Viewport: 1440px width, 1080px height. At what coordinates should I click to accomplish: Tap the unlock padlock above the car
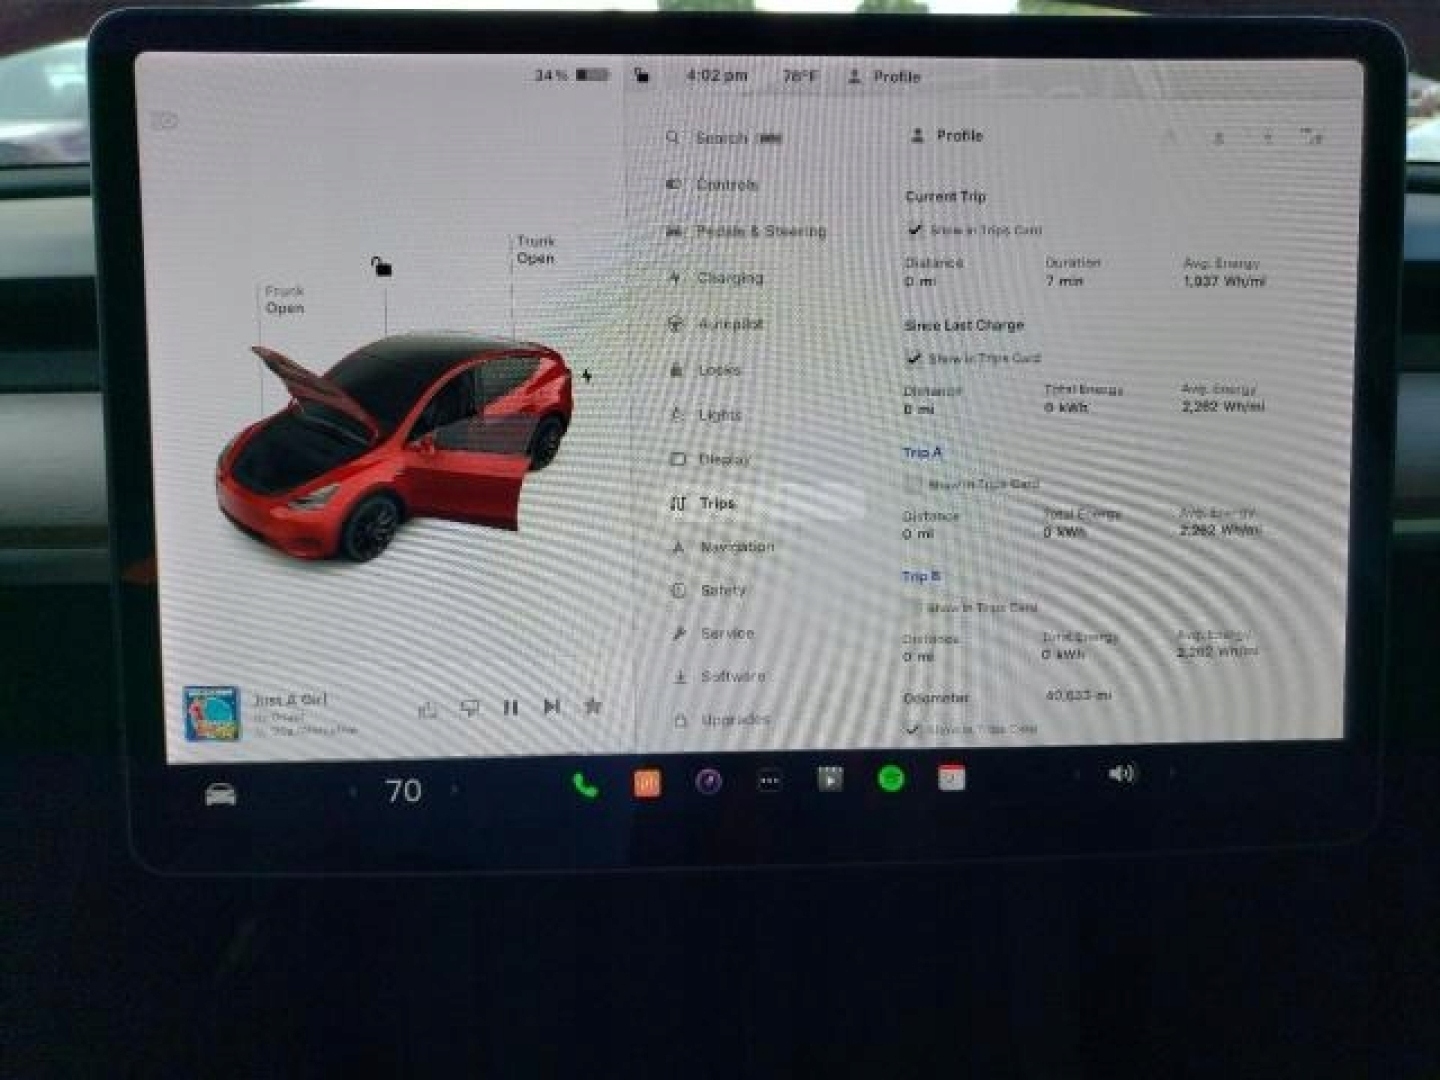pos(381,266)
